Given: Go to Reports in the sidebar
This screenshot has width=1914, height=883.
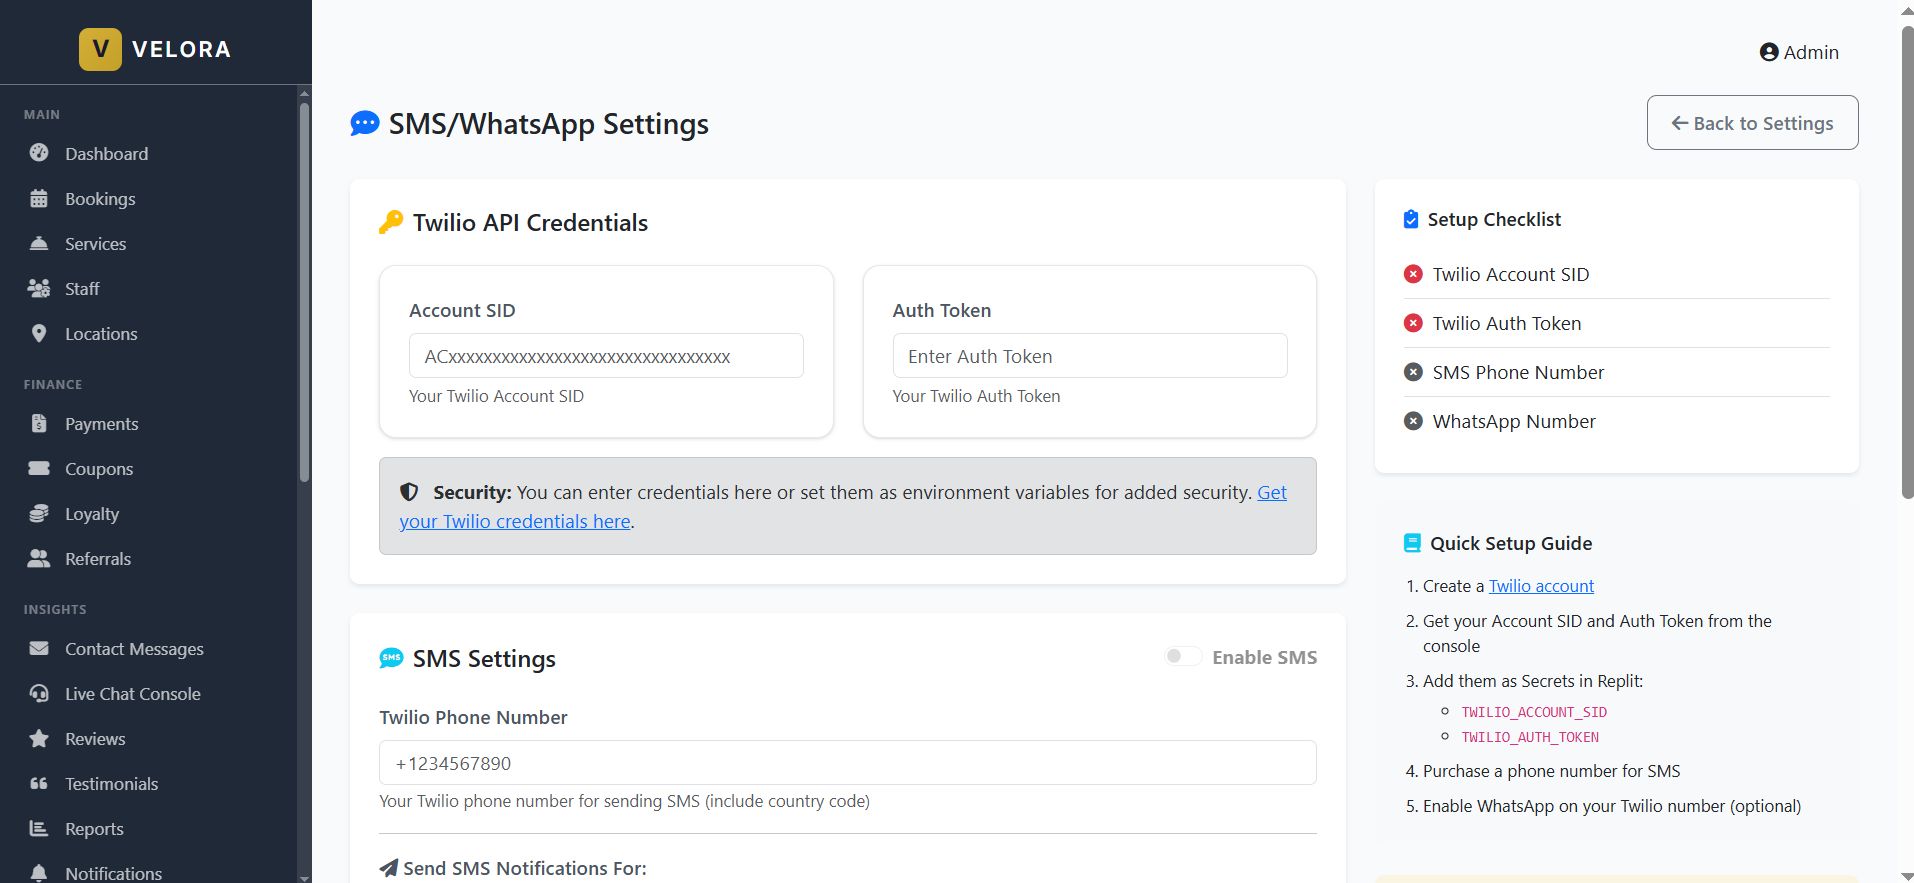Looking at the screenshot, I should pos(94,828).
